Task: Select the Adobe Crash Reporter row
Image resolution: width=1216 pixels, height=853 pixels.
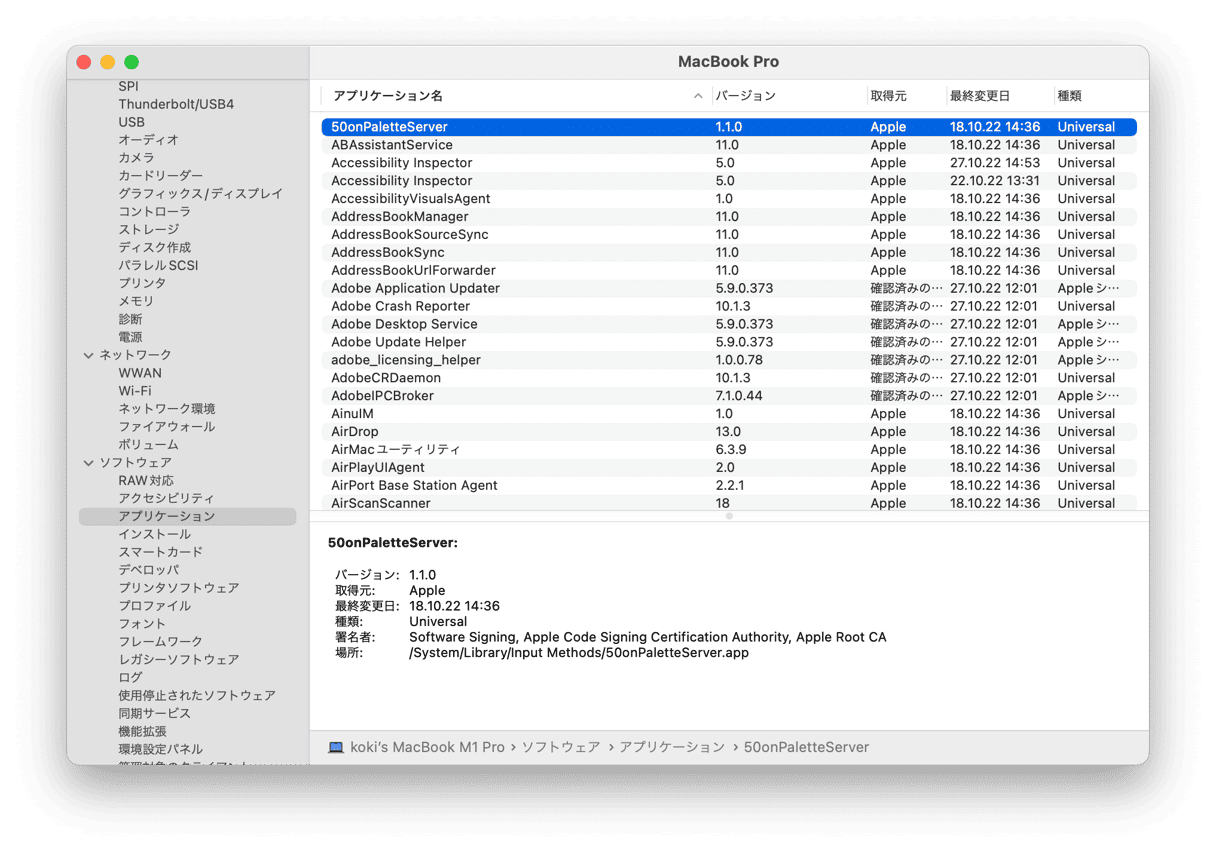Action: coord(729,307)
